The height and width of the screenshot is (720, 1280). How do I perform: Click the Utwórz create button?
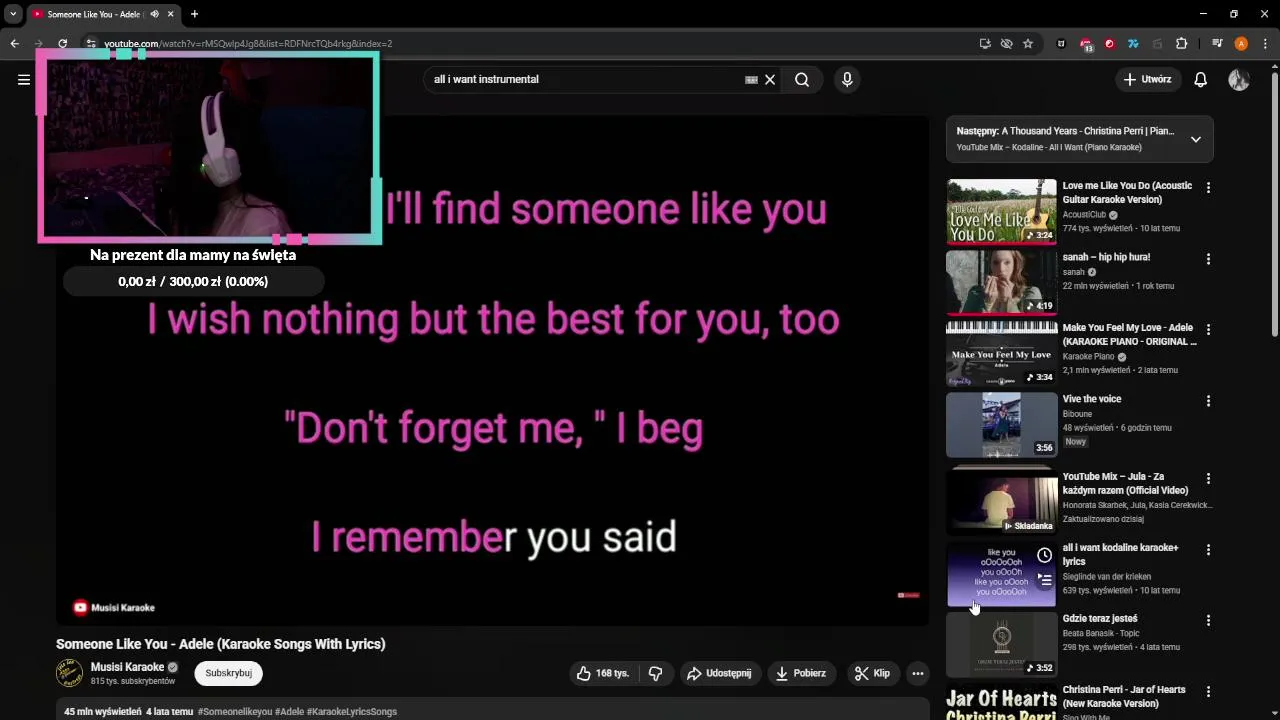(x=1147, y=80)
